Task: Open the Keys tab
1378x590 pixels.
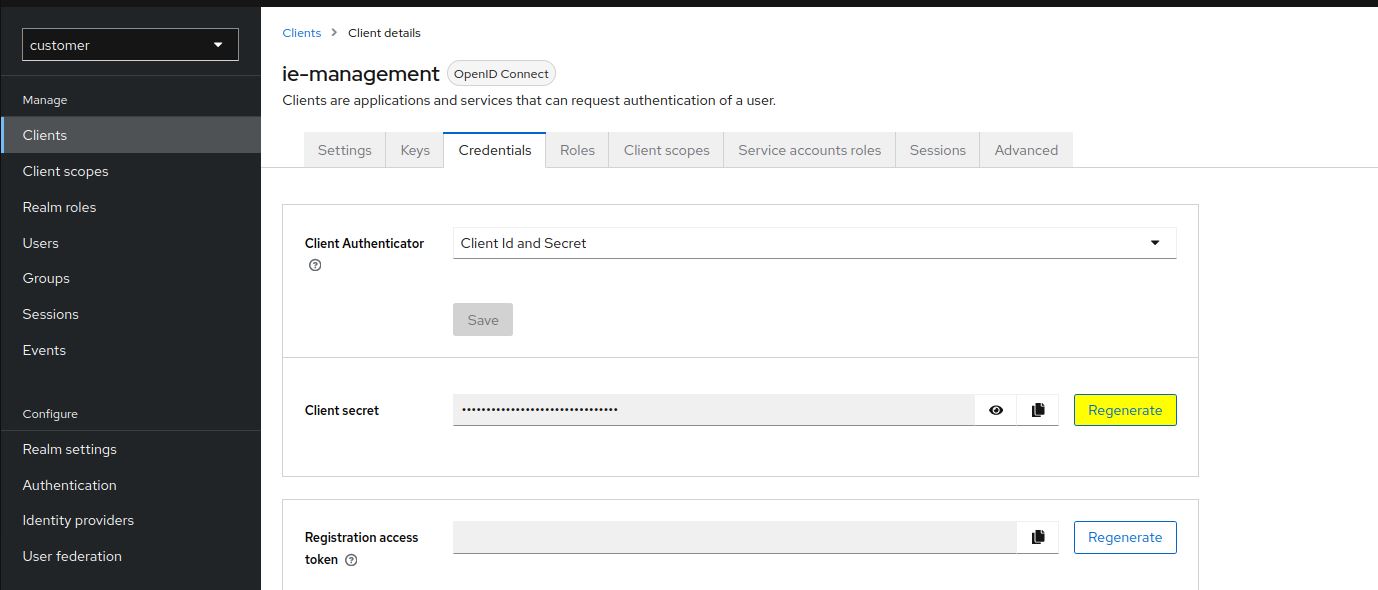Action: tap(415, 150)
